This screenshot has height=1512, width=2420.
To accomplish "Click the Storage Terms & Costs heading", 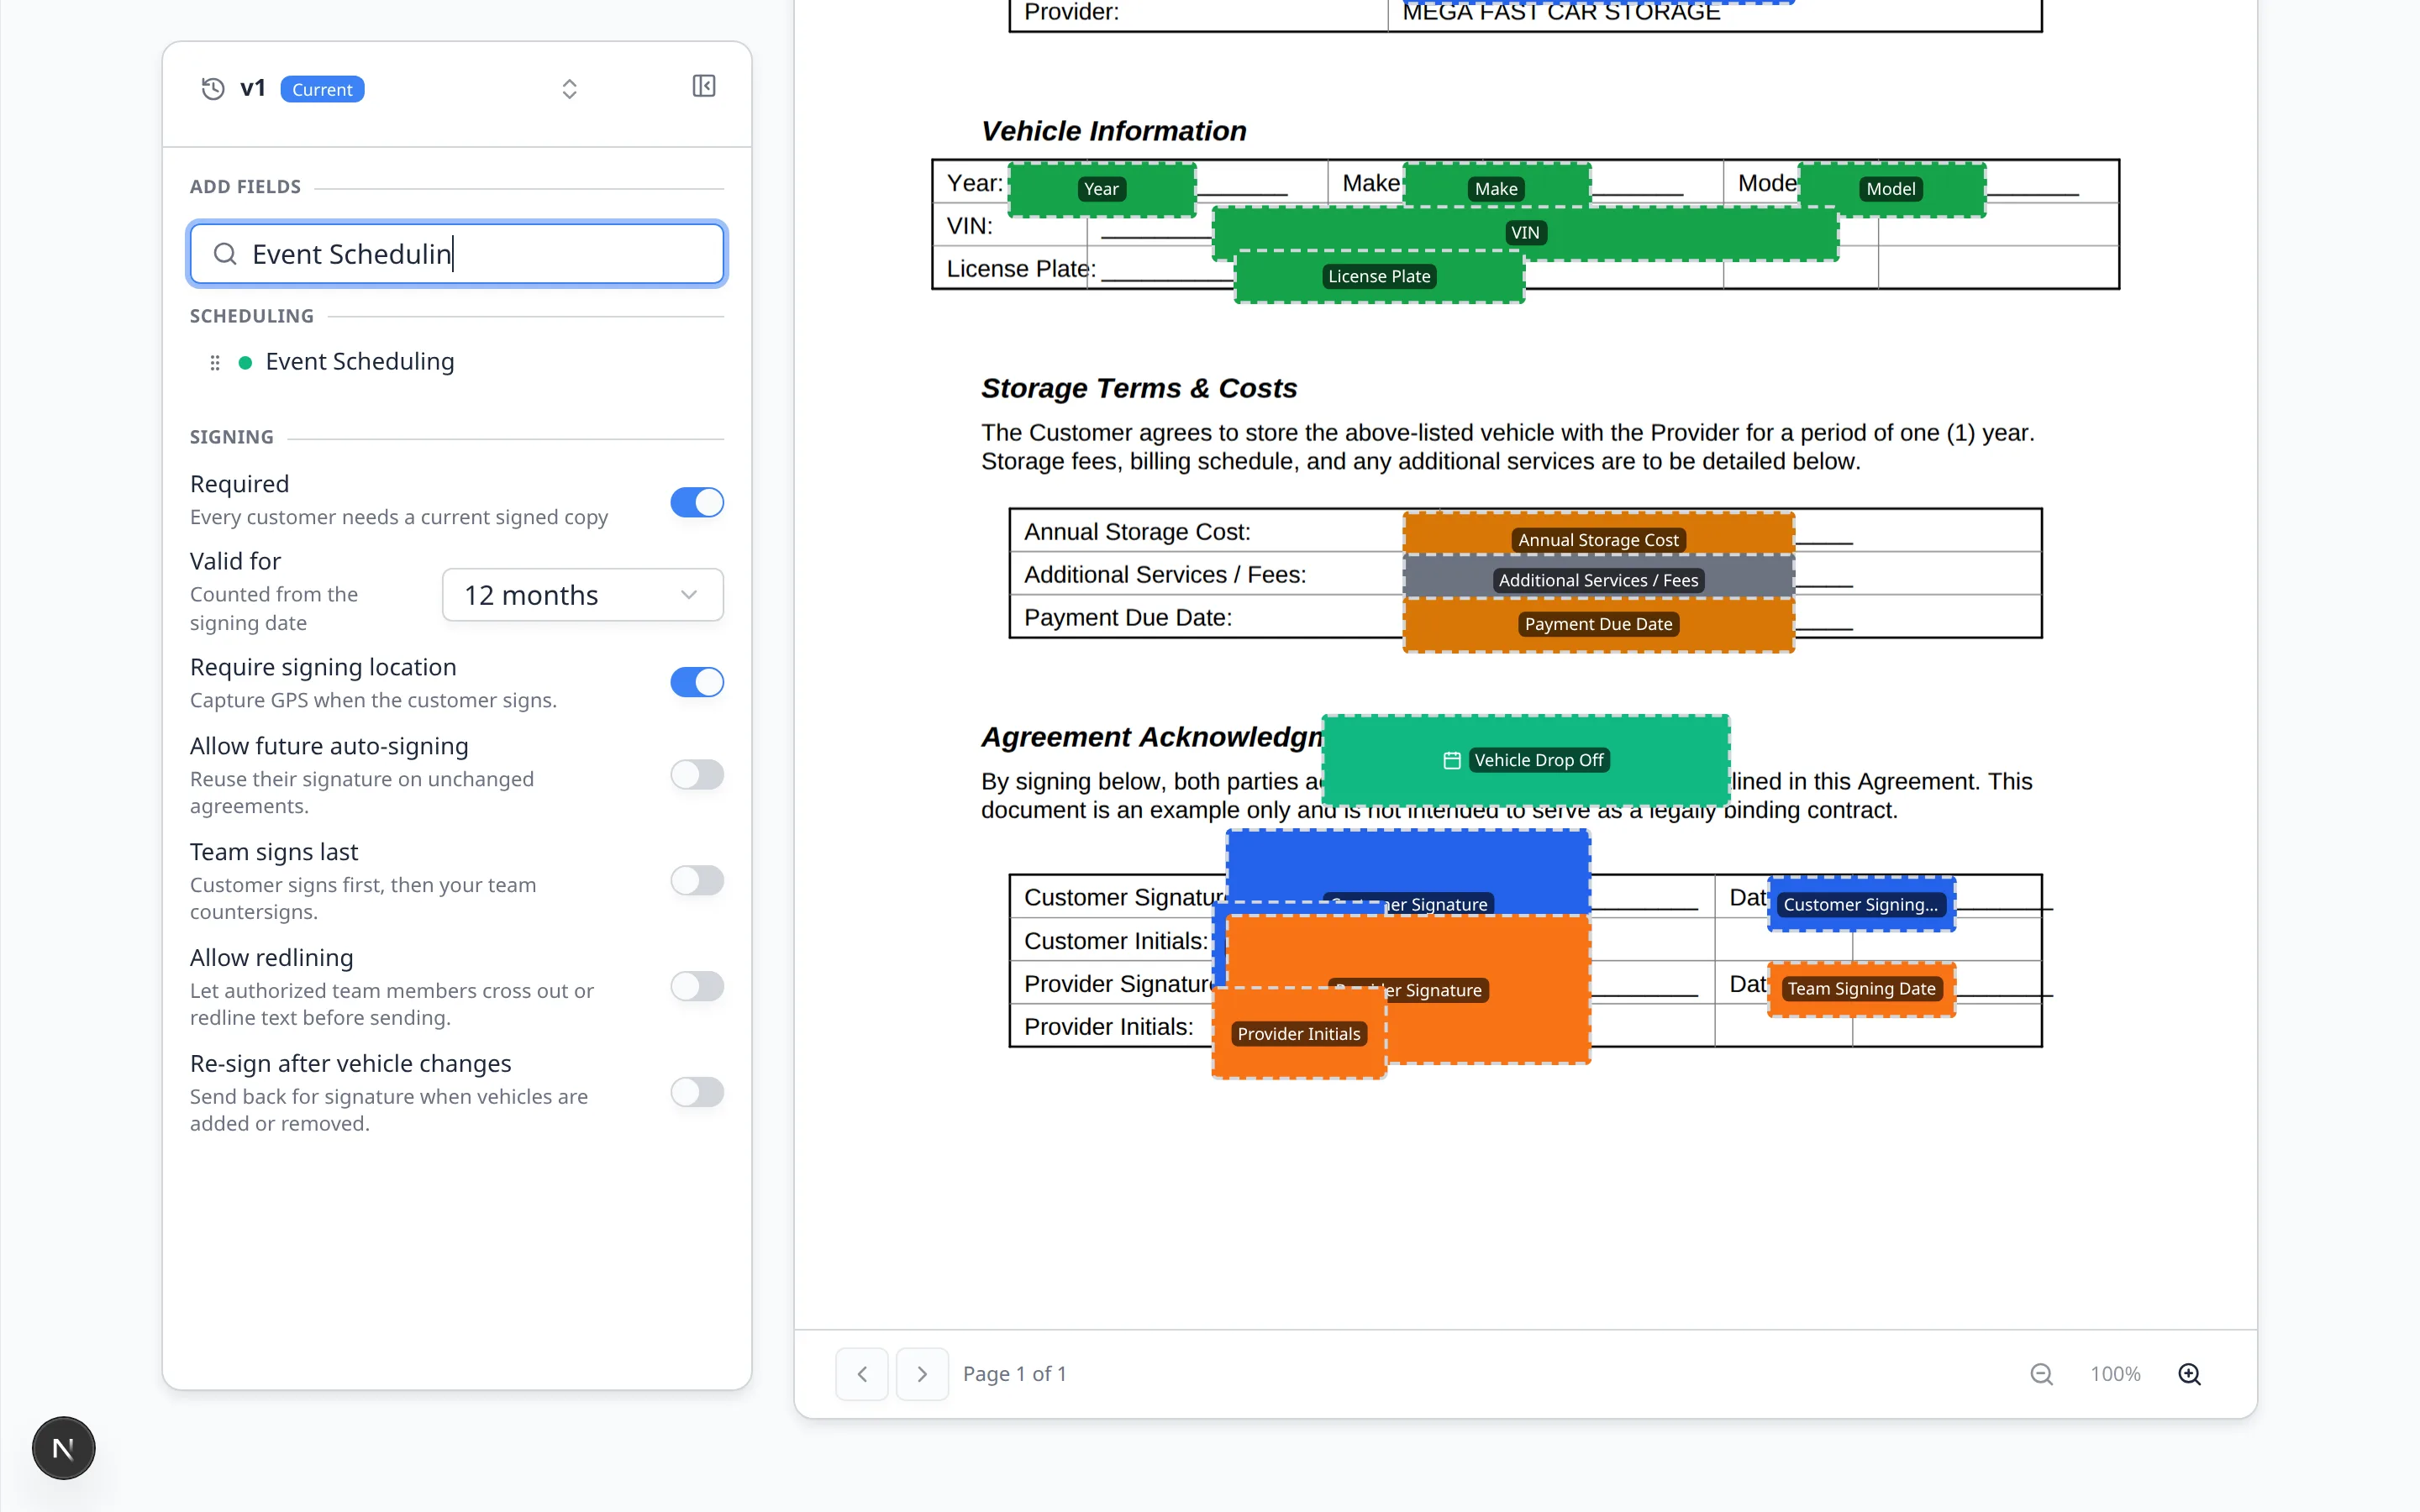I will [1138, 388].
